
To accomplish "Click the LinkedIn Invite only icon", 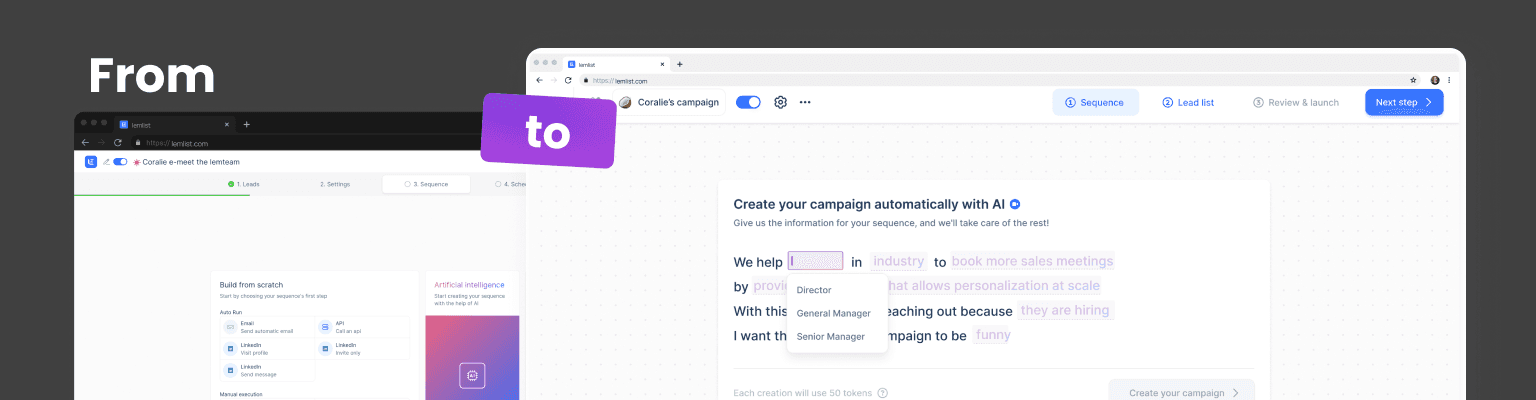I will (326, 349).
